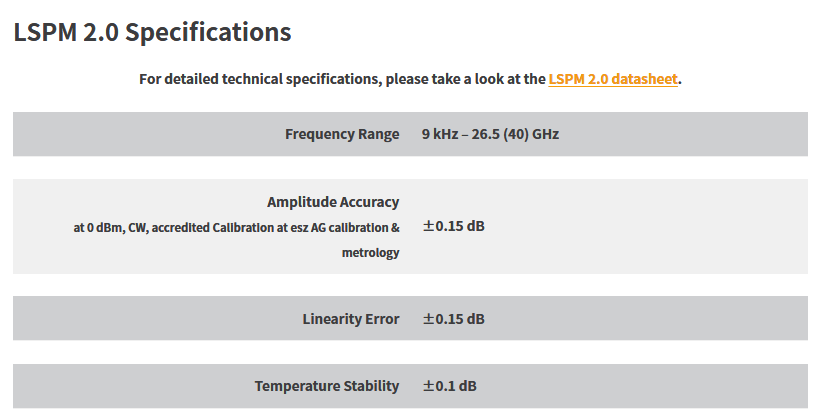Click the 'For detailed technical specifications' sentence
Viewport: 819px width, 420px height.
(x=410, y=79)
